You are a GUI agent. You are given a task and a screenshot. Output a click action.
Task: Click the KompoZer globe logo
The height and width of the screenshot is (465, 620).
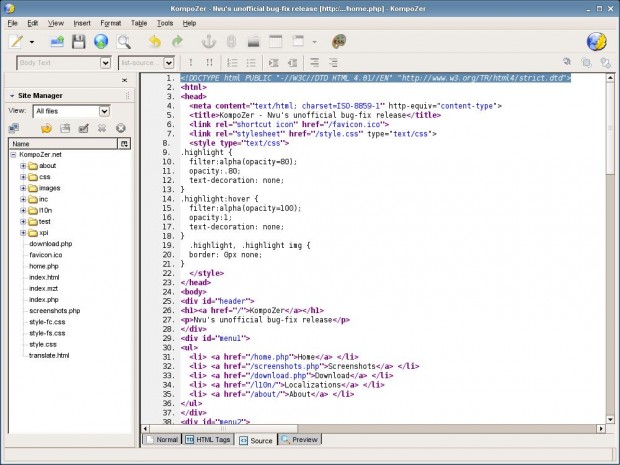click(596, 42)
